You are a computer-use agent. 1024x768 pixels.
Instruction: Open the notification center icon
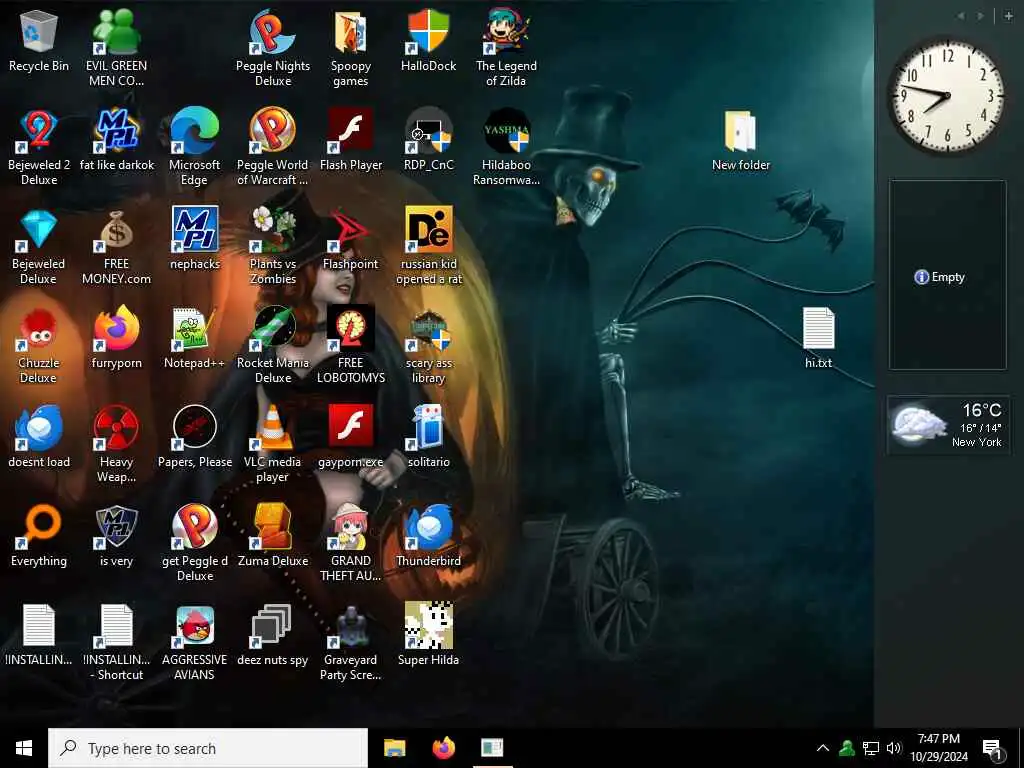click(x=993, y=748)
